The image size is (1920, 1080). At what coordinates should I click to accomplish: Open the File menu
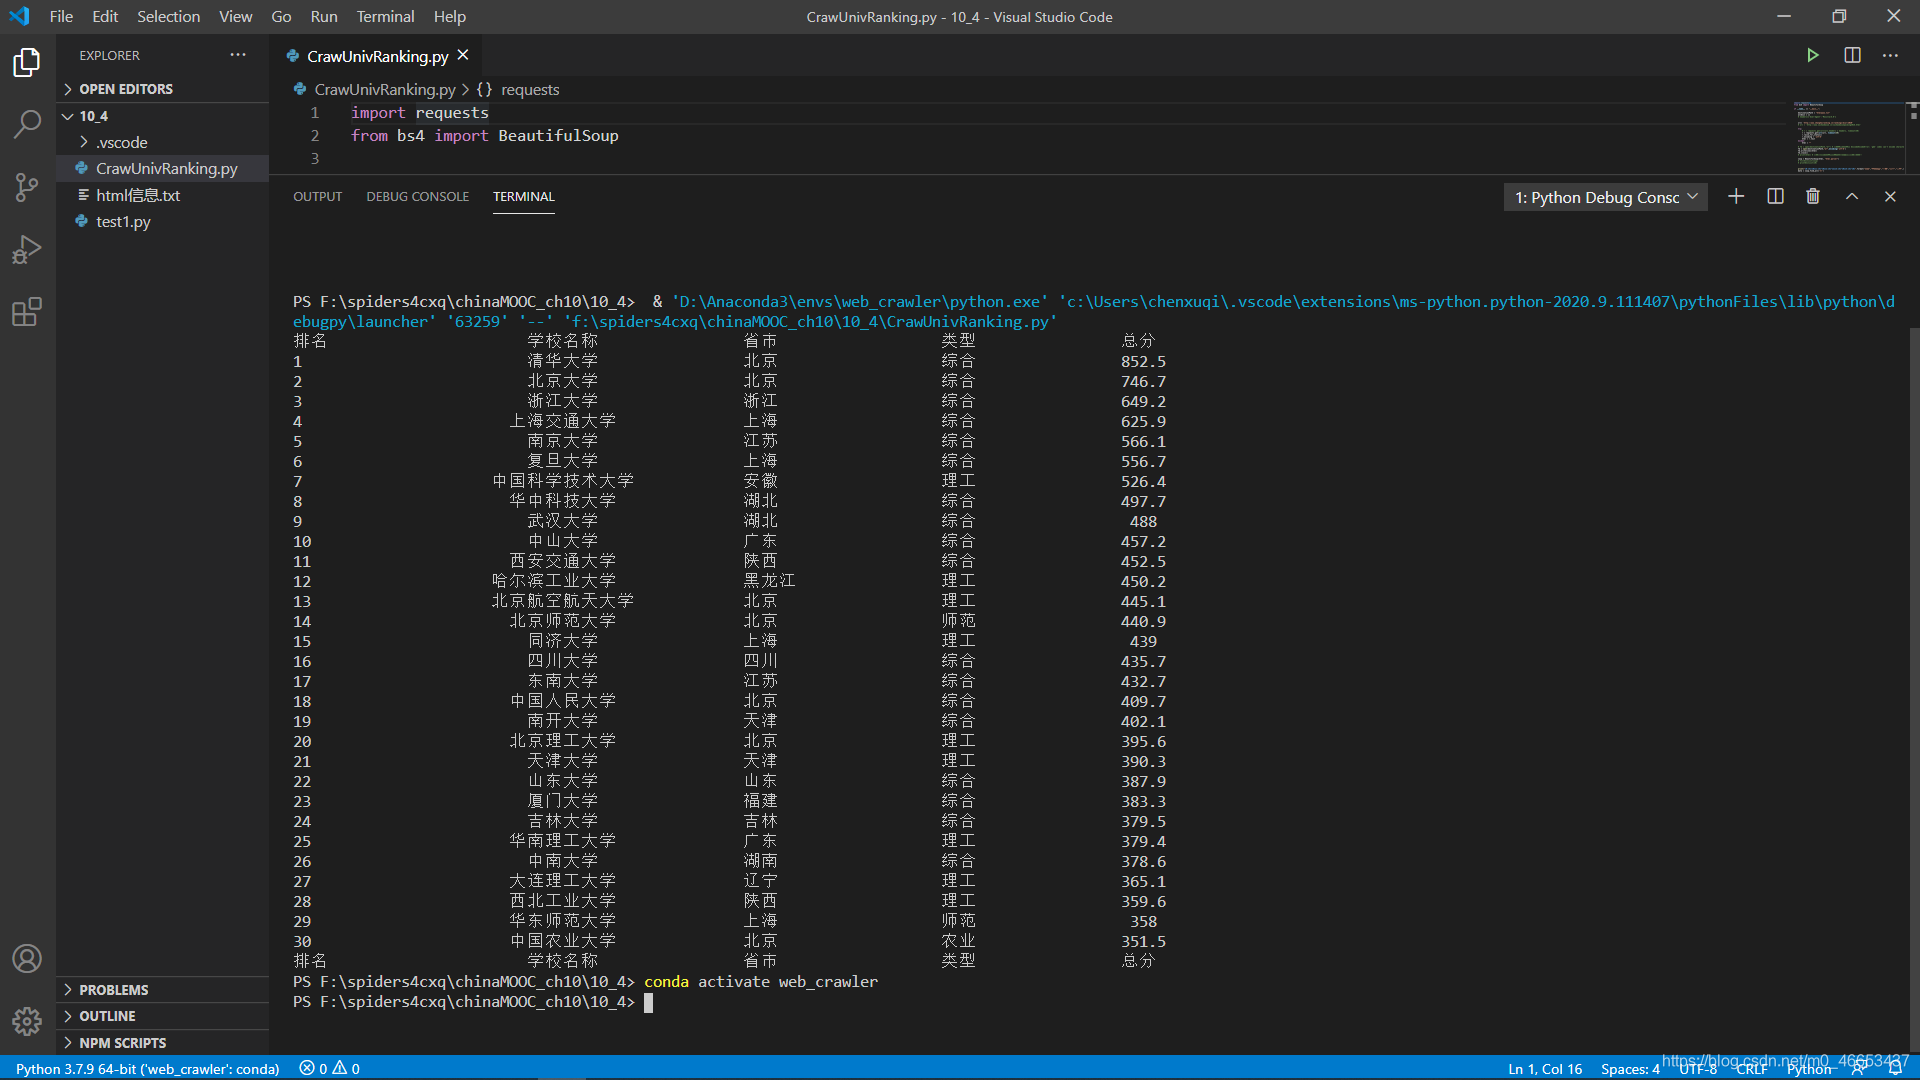[61, 16]
